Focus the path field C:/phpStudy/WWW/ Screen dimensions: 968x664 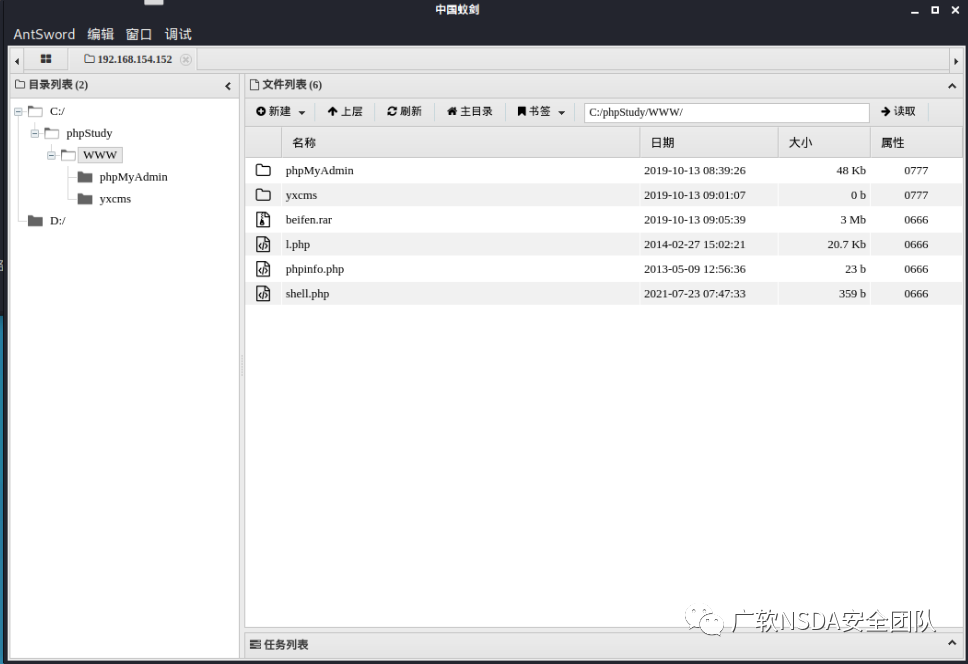coord(727,112)
